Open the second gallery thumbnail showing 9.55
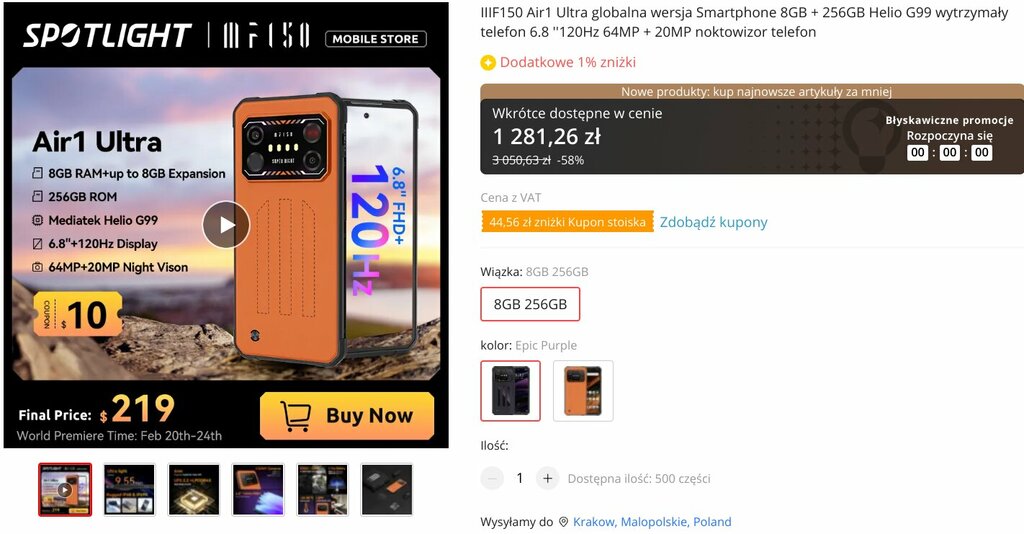 pos(129,490)
